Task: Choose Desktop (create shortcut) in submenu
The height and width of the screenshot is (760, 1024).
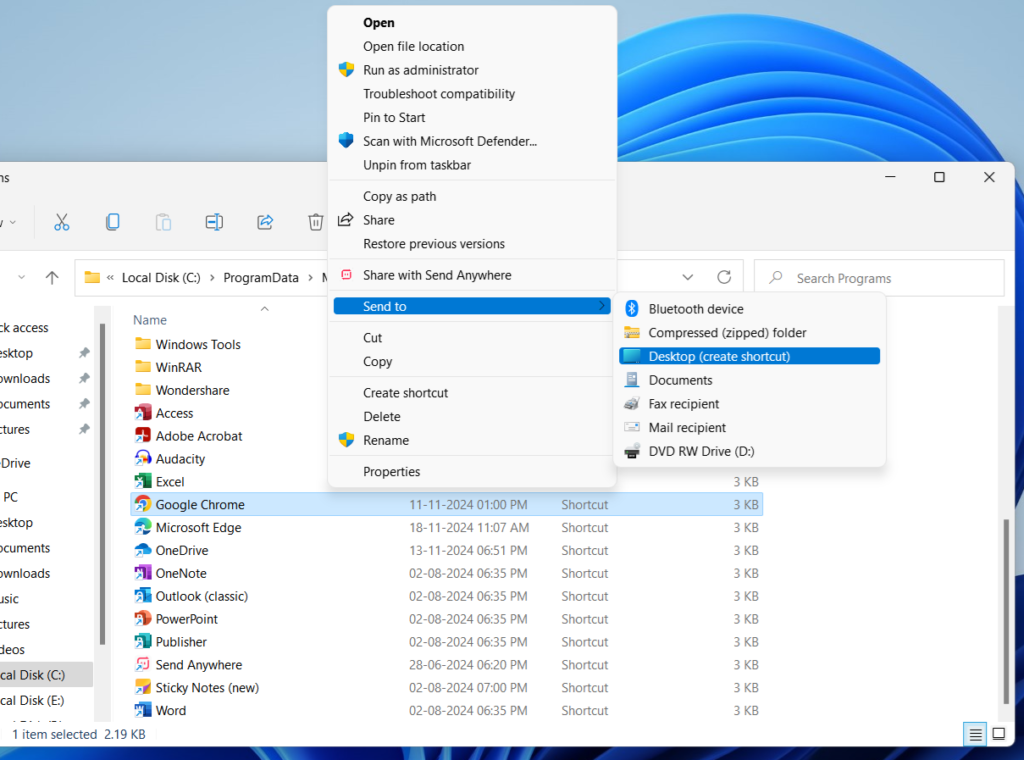Action: tap(749, 356)
